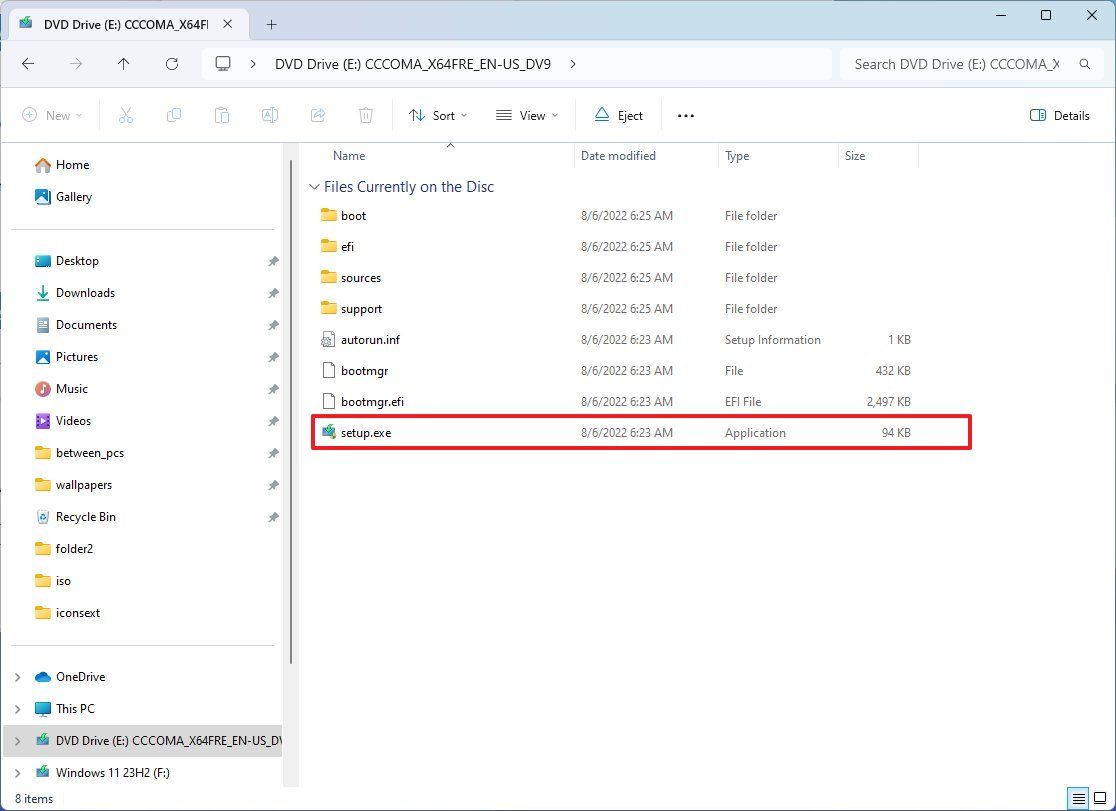The image size is (1116, 811).
Task: Click the Share icon in the toolbar
Action: coord(318,115)
